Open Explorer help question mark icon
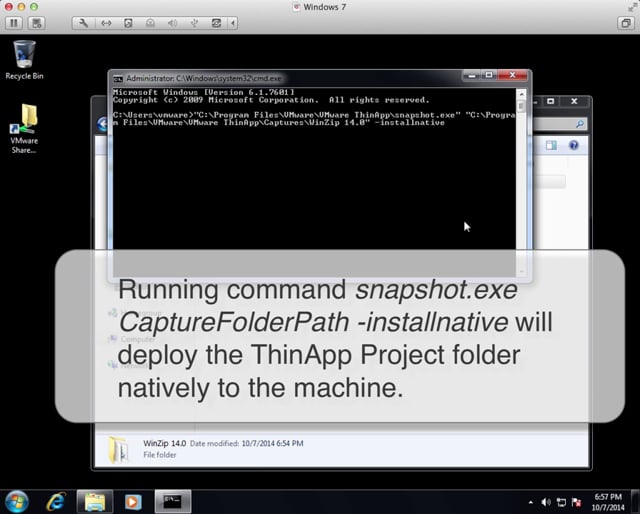Screen dimensions: 640x514 (x=573, y=145)
